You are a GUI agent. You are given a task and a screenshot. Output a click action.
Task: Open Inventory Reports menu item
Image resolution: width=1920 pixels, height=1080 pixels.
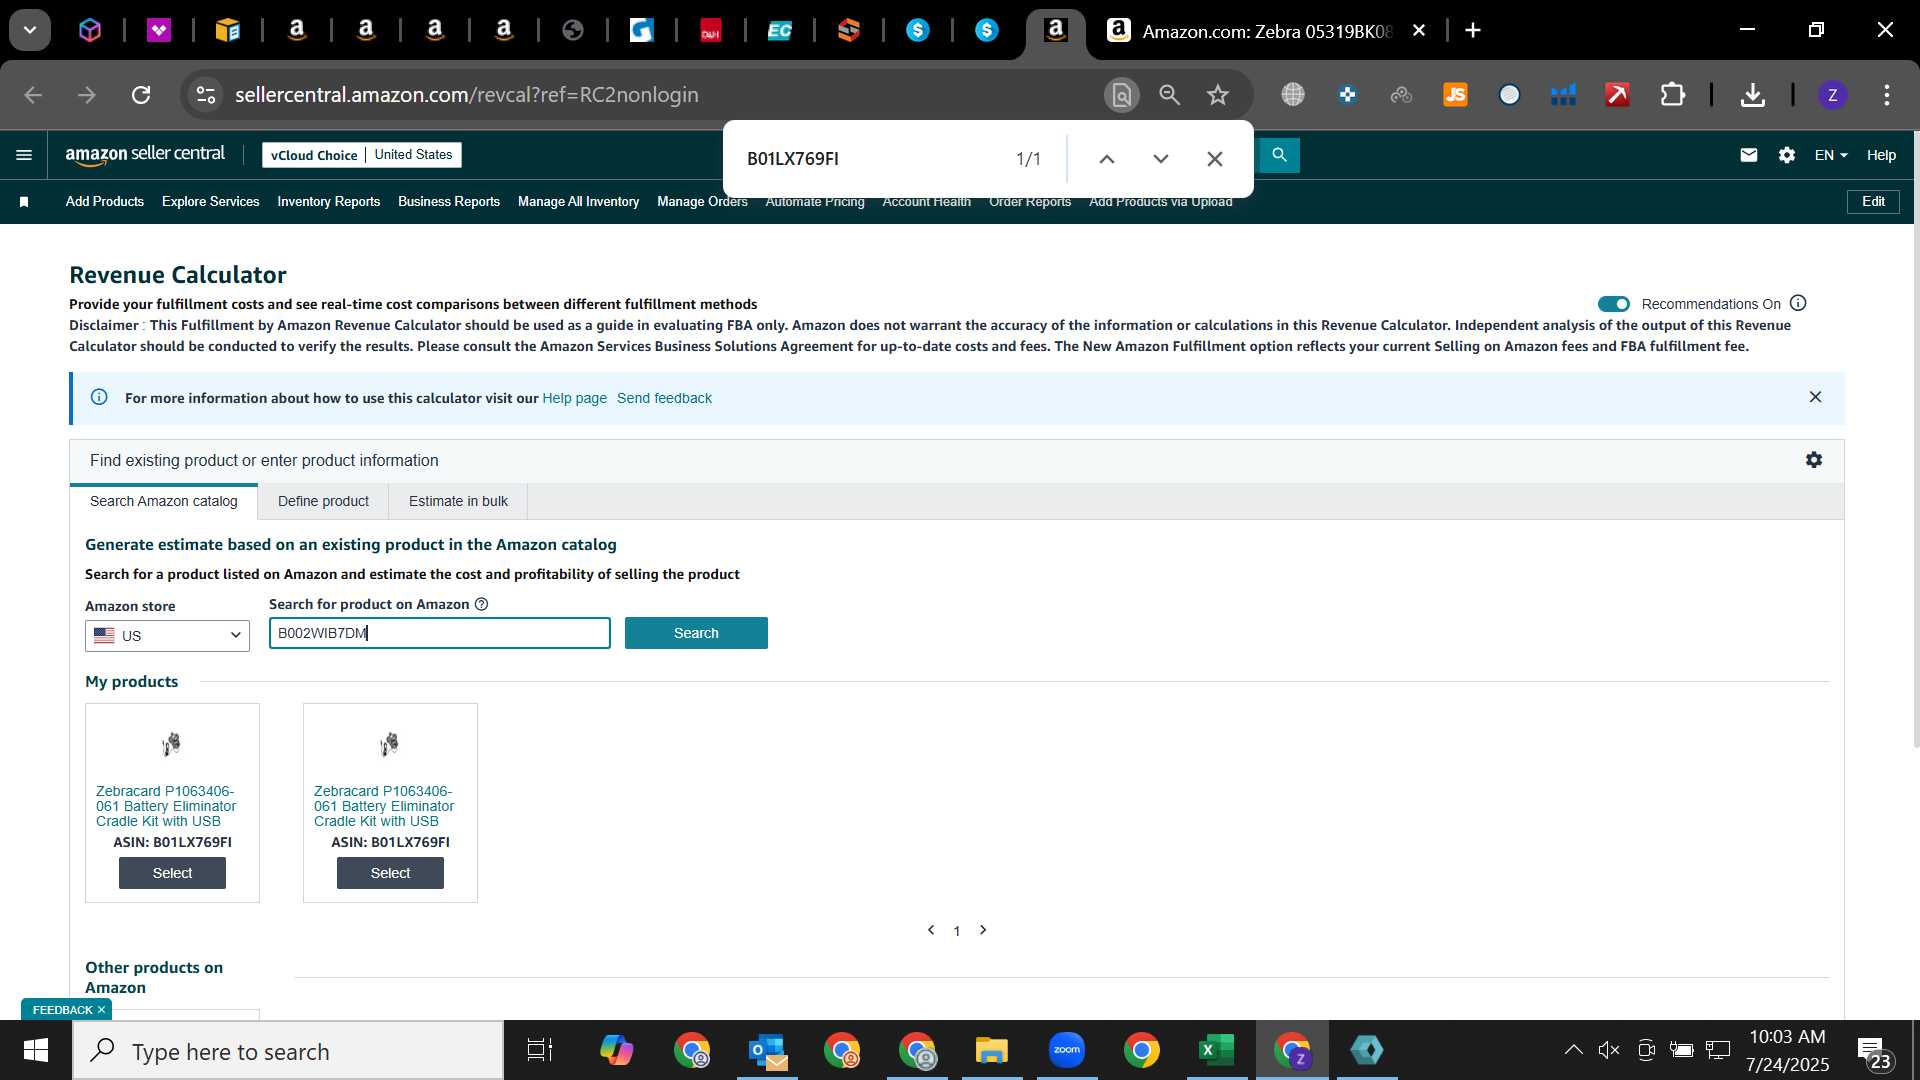tap(329, 202)
